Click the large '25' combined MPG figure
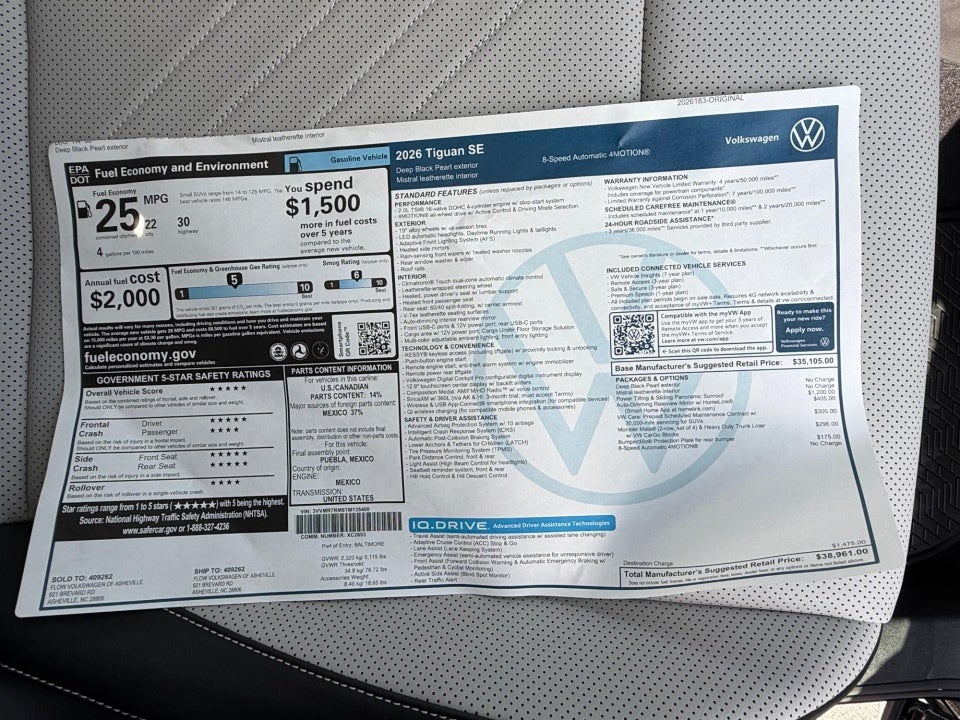Screen dimensions: 960x720 pyautogui.click(x=117, y=216)
